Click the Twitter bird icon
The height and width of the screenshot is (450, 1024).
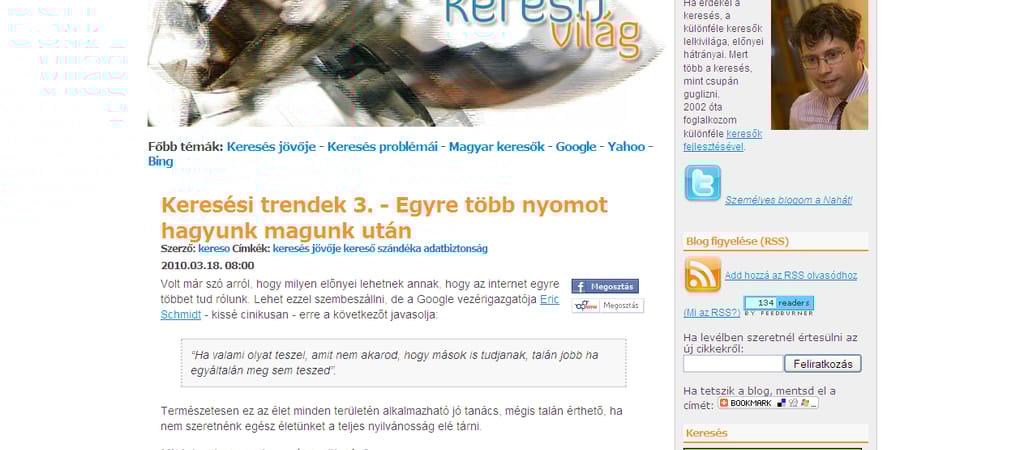tap(702, 184)
